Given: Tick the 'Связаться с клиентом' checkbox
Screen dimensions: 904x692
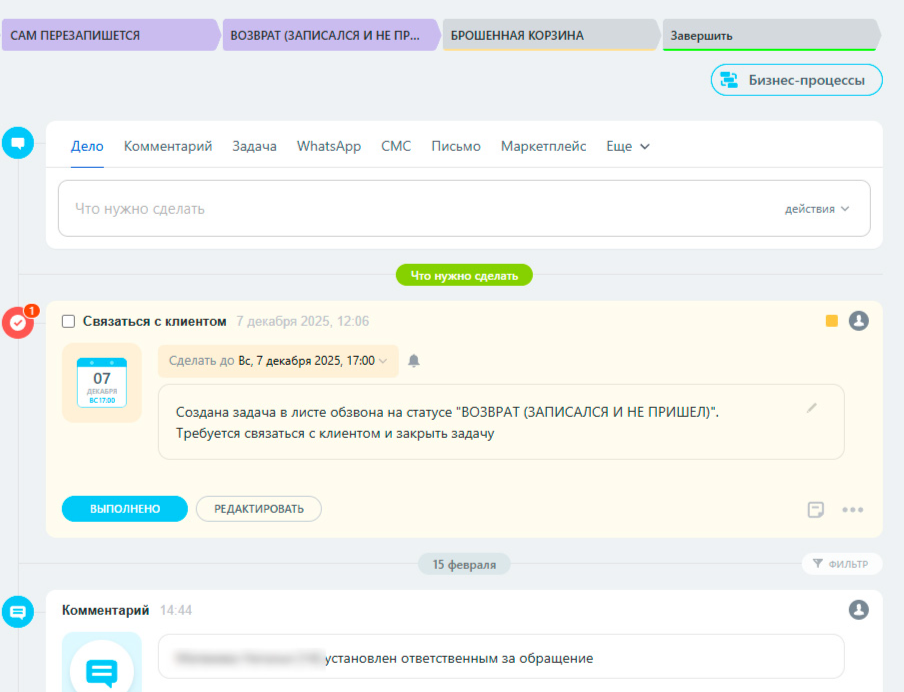Looking at the screenshot, I should pos(69,321).
